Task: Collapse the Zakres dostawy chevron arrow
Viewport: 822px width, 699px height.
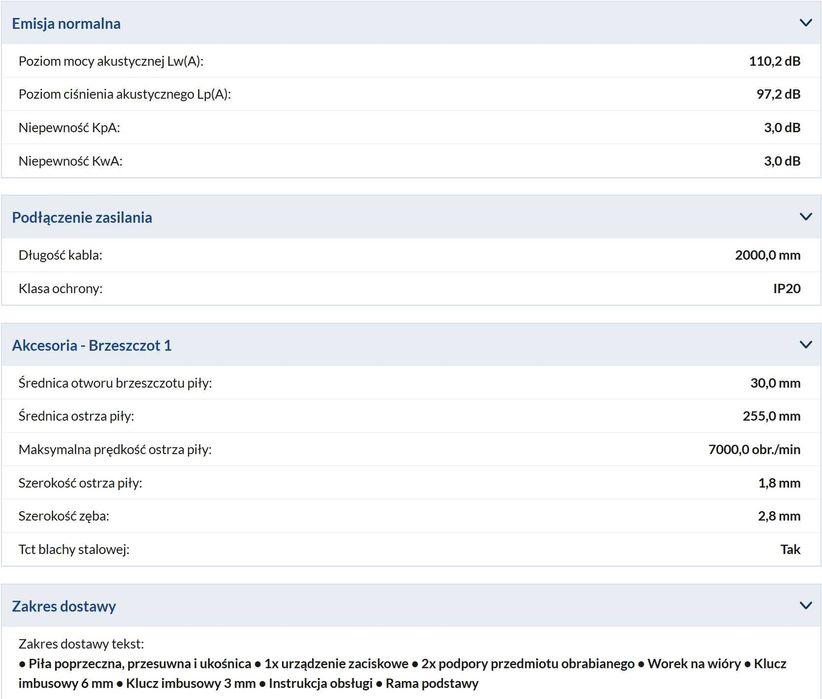Action: coord(805,606)
